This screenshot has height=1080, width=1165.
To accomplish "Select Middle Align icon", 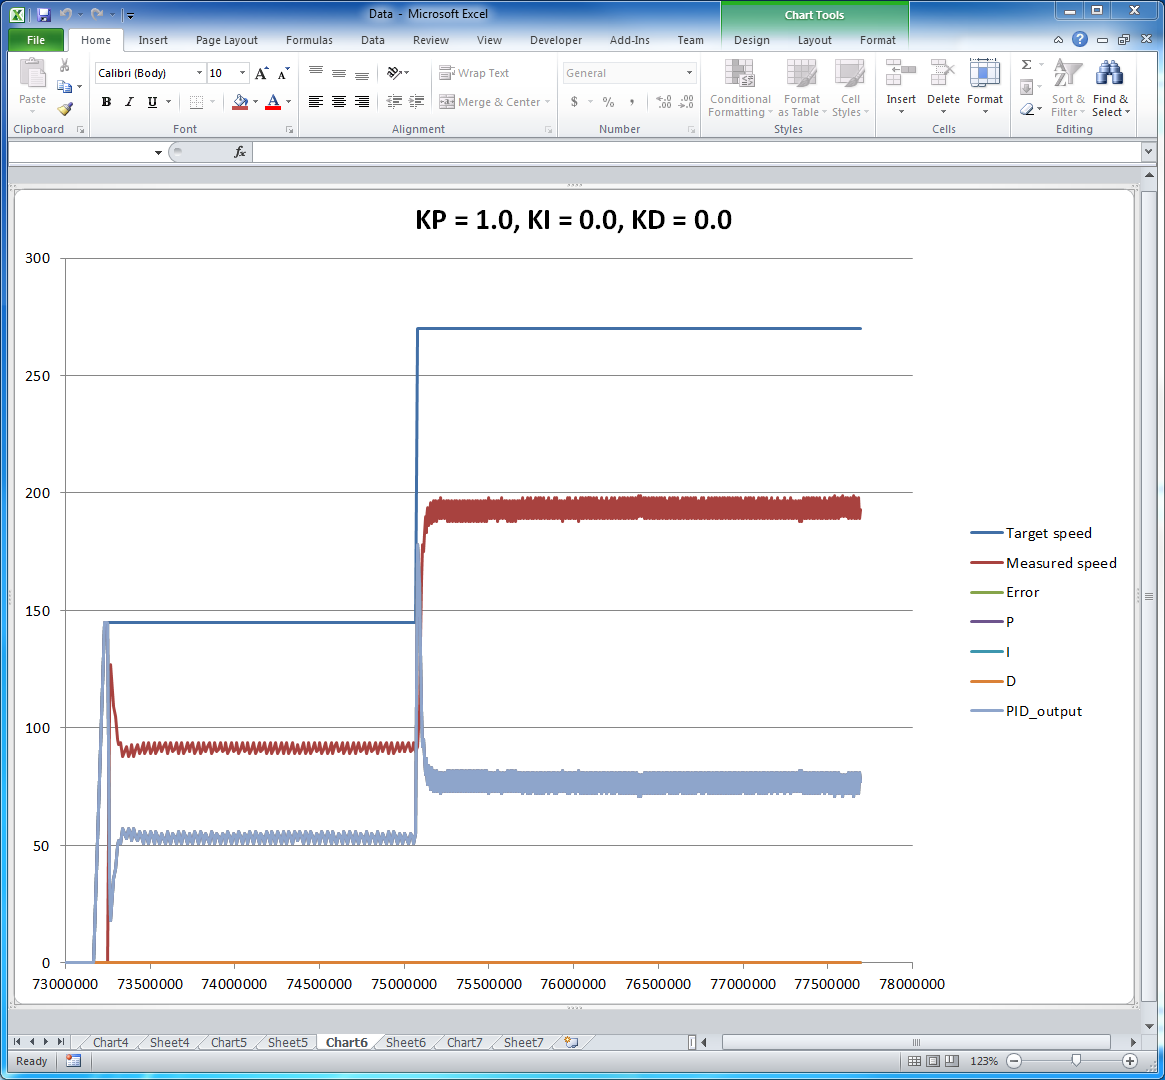I will (339, 73).
